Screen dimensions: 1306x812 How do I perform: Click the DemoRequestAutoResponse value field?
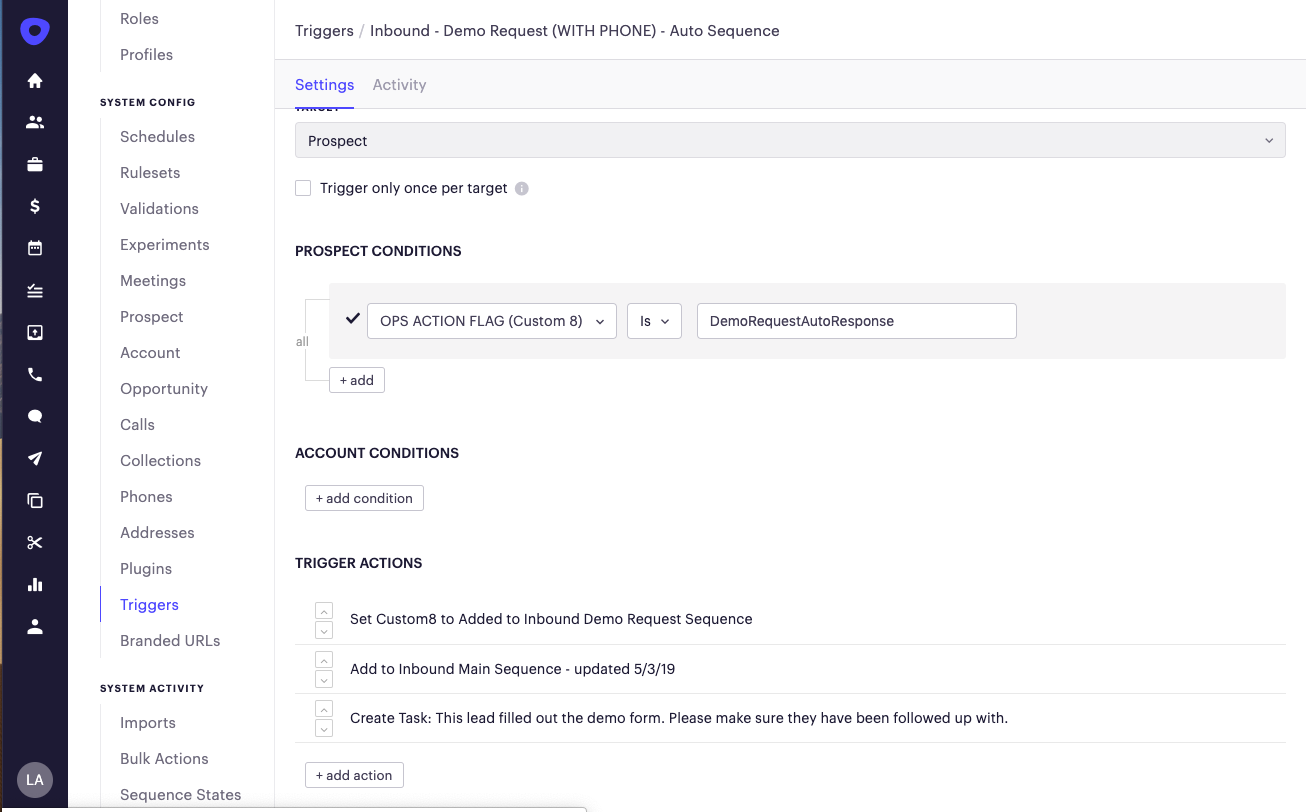coord(856,321)
